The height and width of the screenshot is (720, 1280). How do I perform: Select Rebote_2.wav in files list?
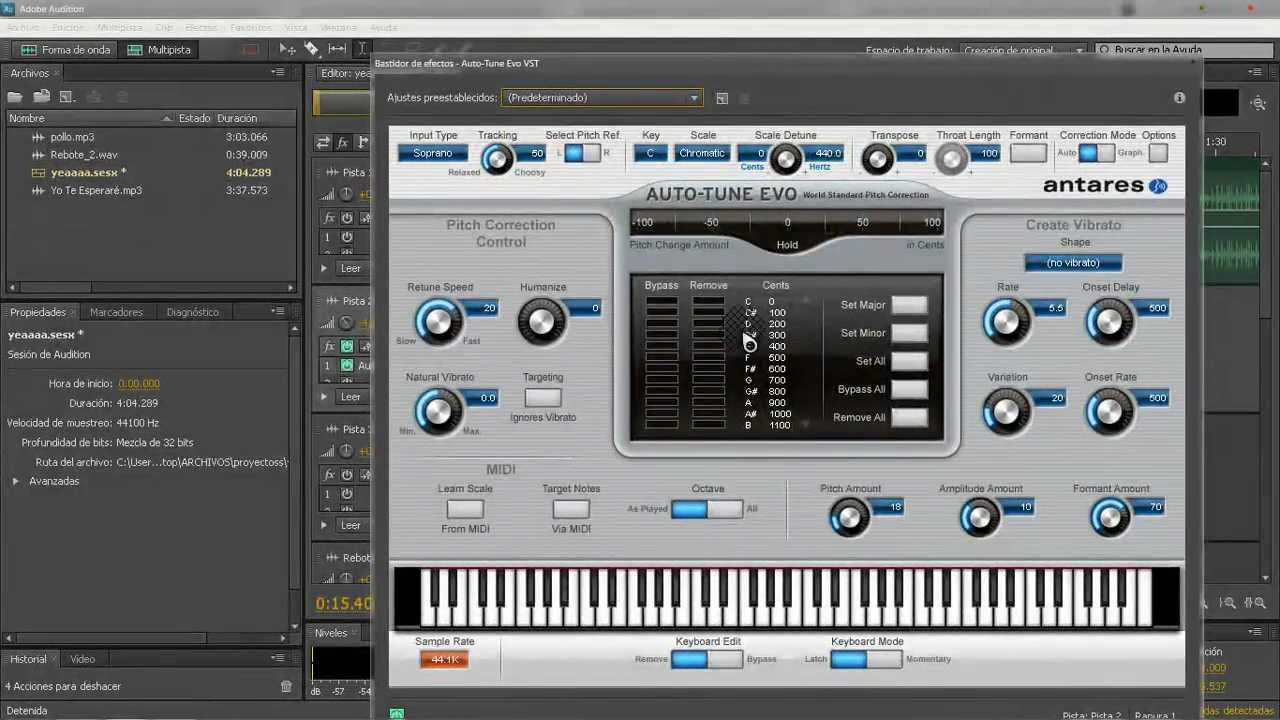click(x=83, y=155)
